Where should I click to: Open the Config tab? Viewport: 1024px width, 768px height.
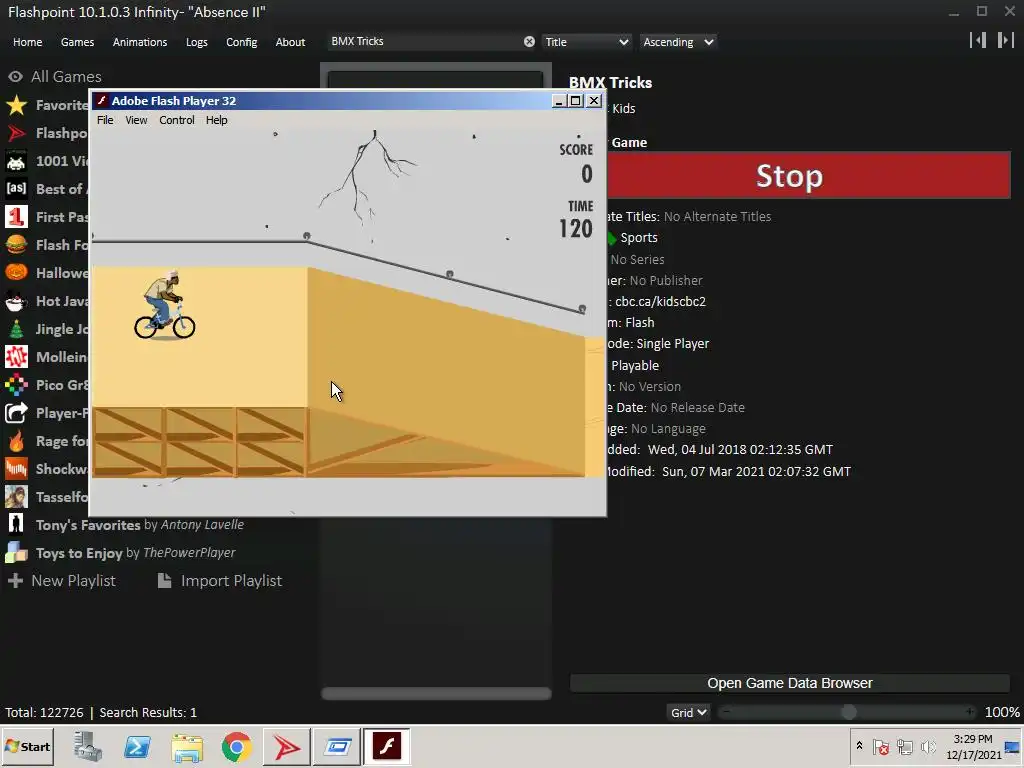coord(242,42)
